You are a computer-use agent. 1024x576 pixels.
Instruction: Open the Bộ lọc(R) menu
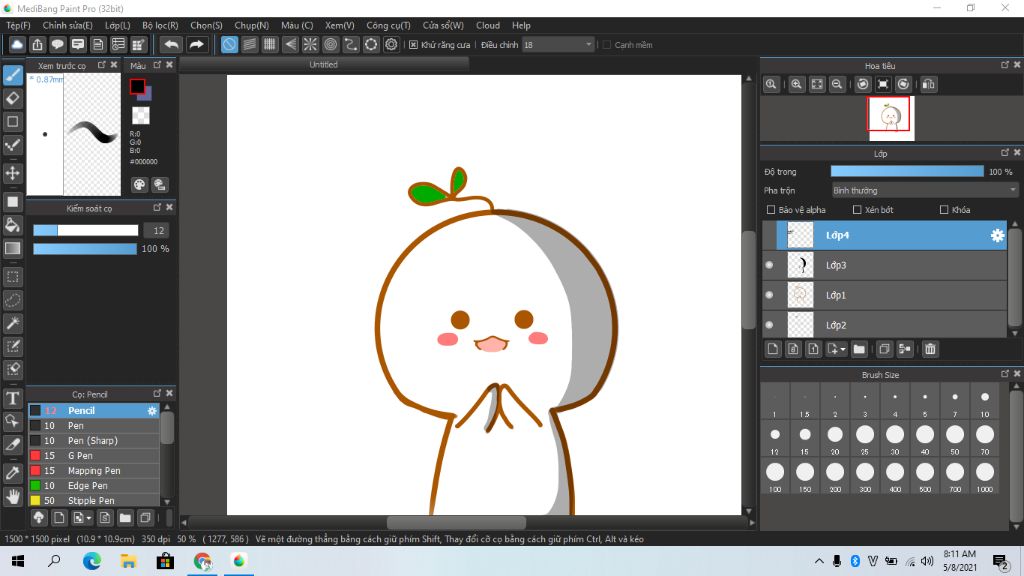tap(160, 25)
